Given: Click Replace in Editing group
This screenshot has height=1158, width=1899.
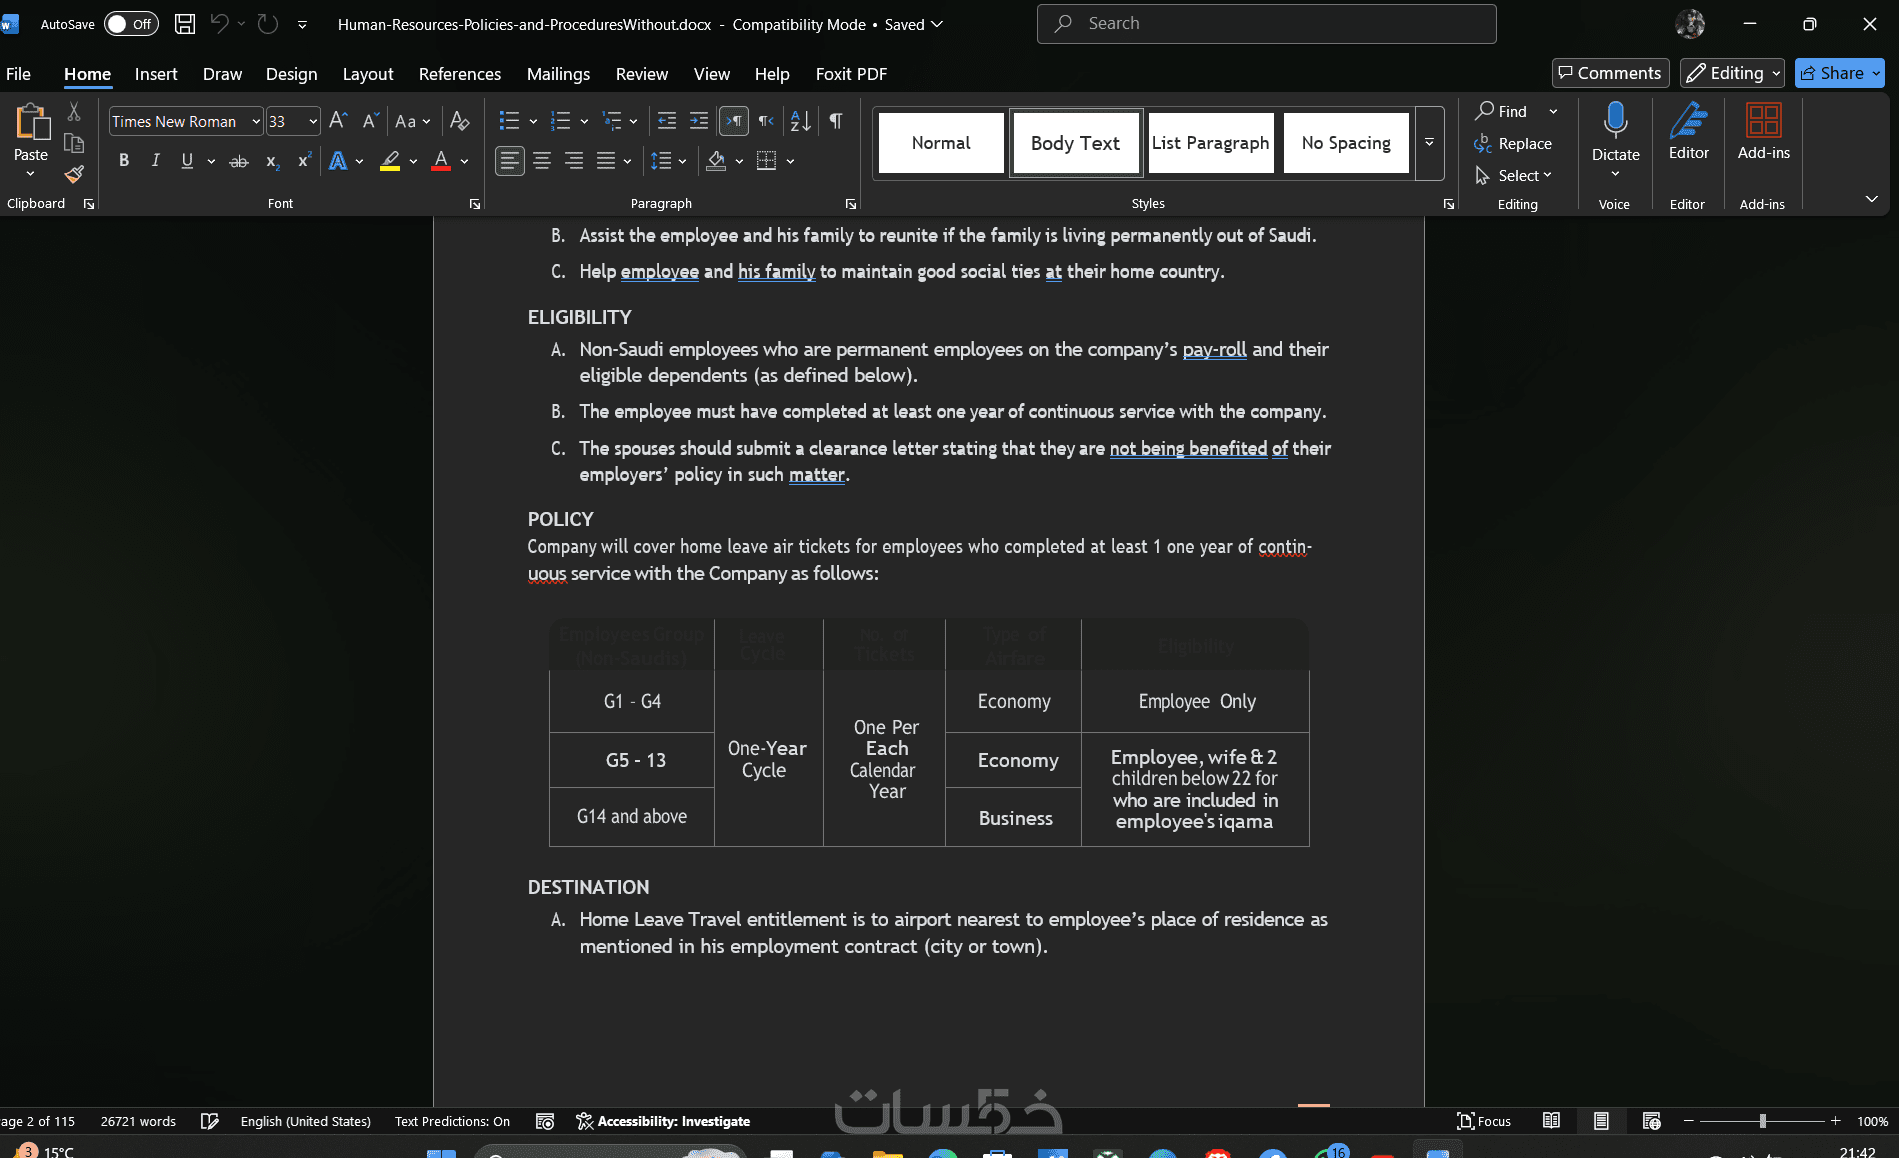Looking at the screenshot, I should pyautogui.click(x=1514, y=144).
